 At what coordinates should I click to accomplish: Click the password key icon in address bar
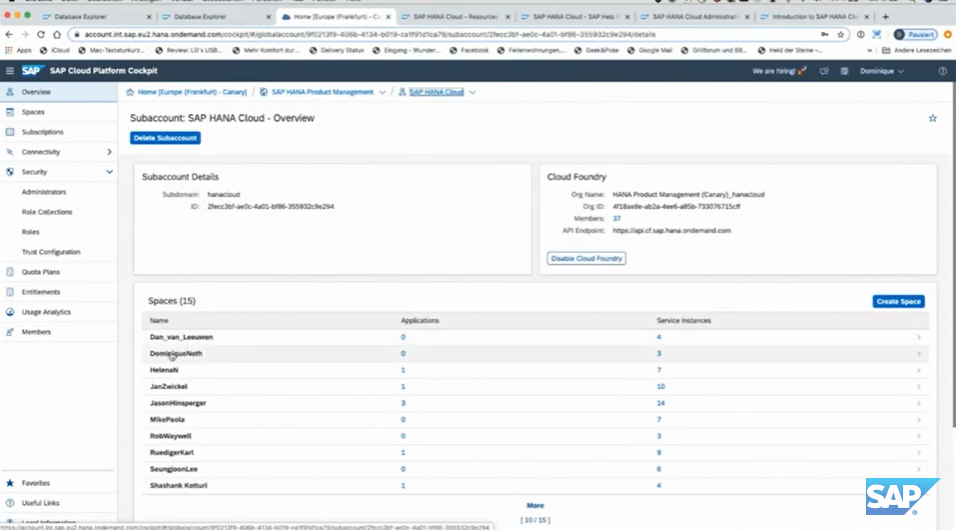click(824, 35)
